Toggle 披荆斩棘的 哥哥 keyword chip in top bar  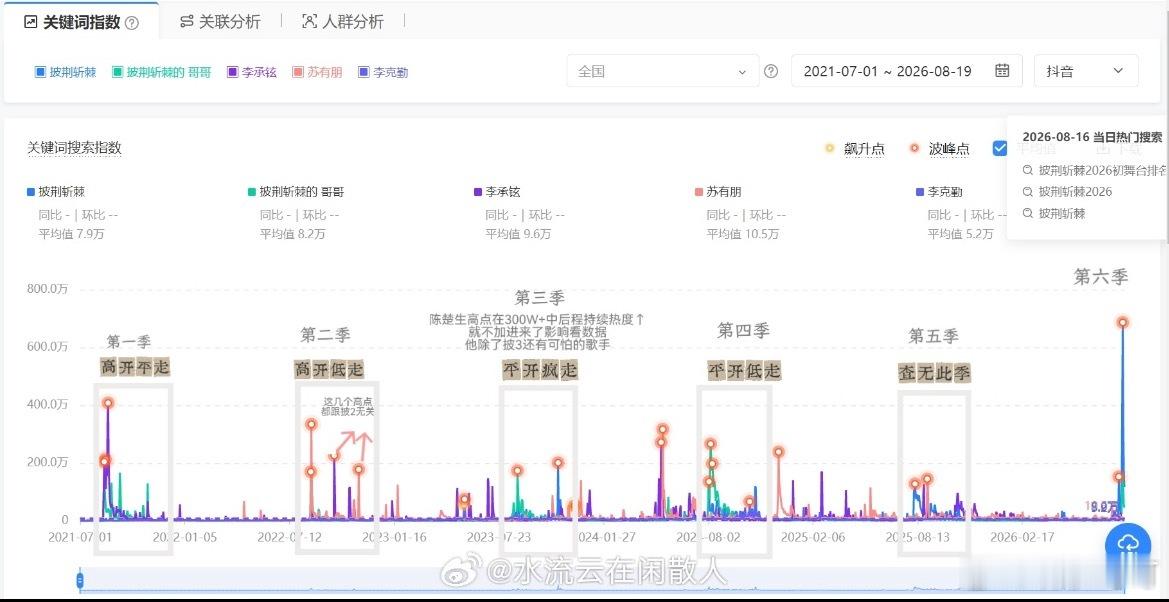coord(162,72)
